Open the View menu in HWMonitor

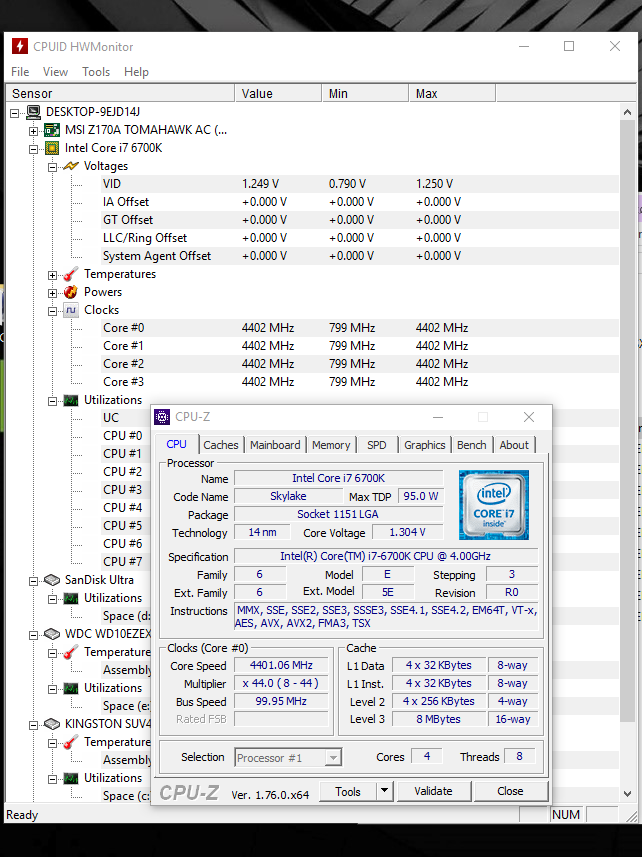[55, 72]
